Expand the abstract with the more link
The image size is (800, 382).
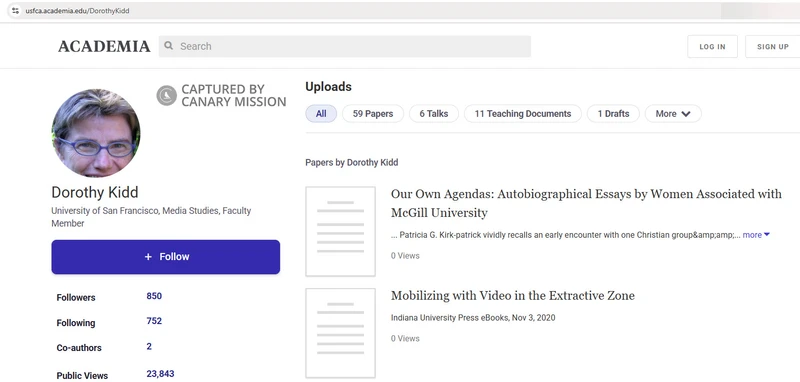(756, 235)
